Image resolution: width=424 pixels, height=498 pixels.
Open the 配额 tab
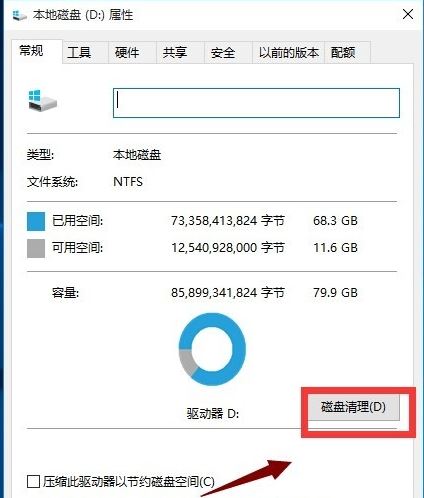coord(347,52)
